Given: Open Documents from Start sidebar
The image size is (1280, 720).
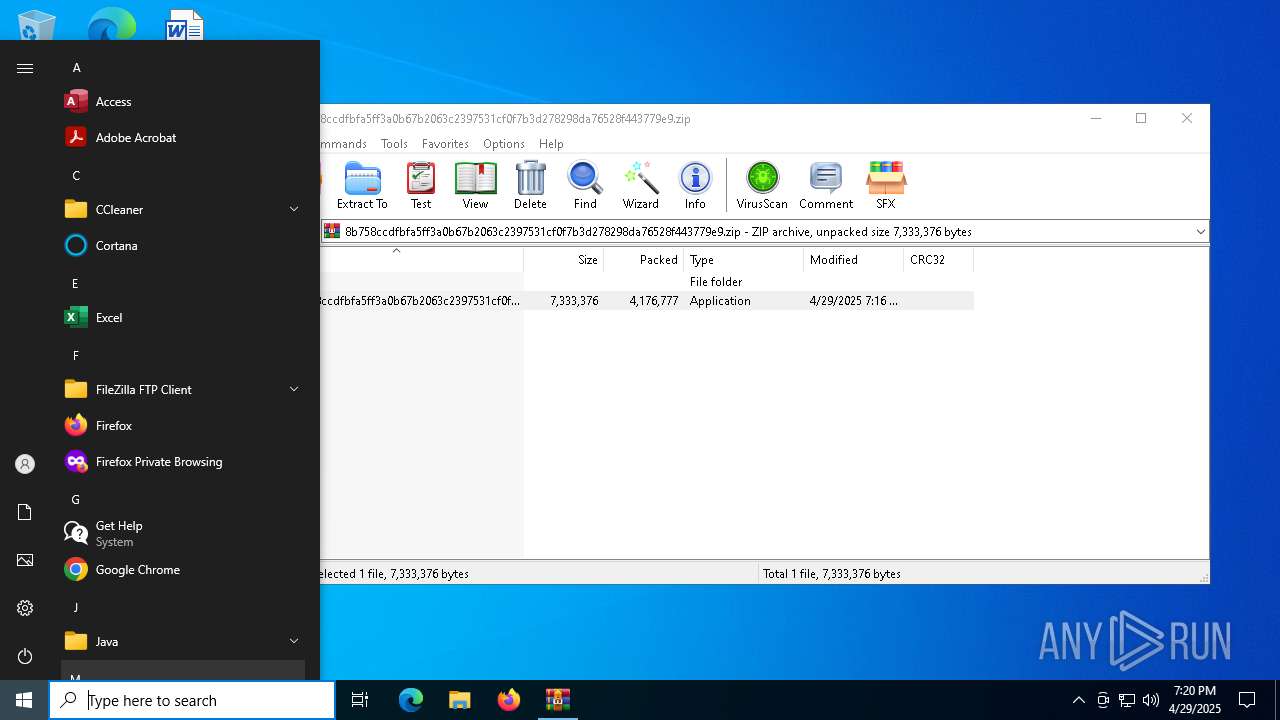Looking at the screenshot, I should pos(25,512).
